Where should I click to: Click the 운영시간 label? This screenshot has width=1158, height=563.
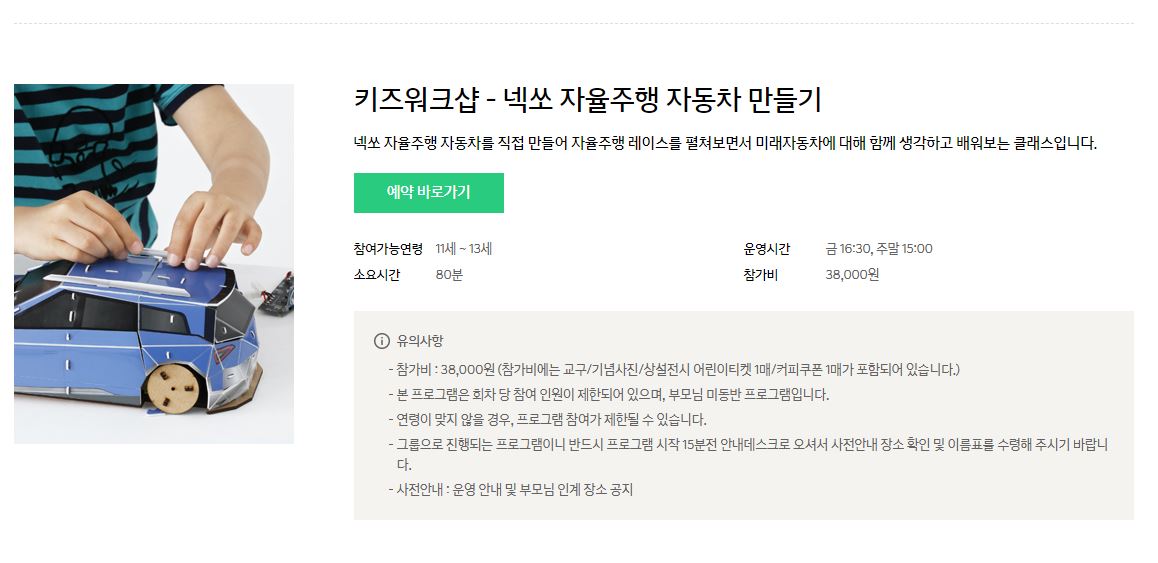[767, 249]
